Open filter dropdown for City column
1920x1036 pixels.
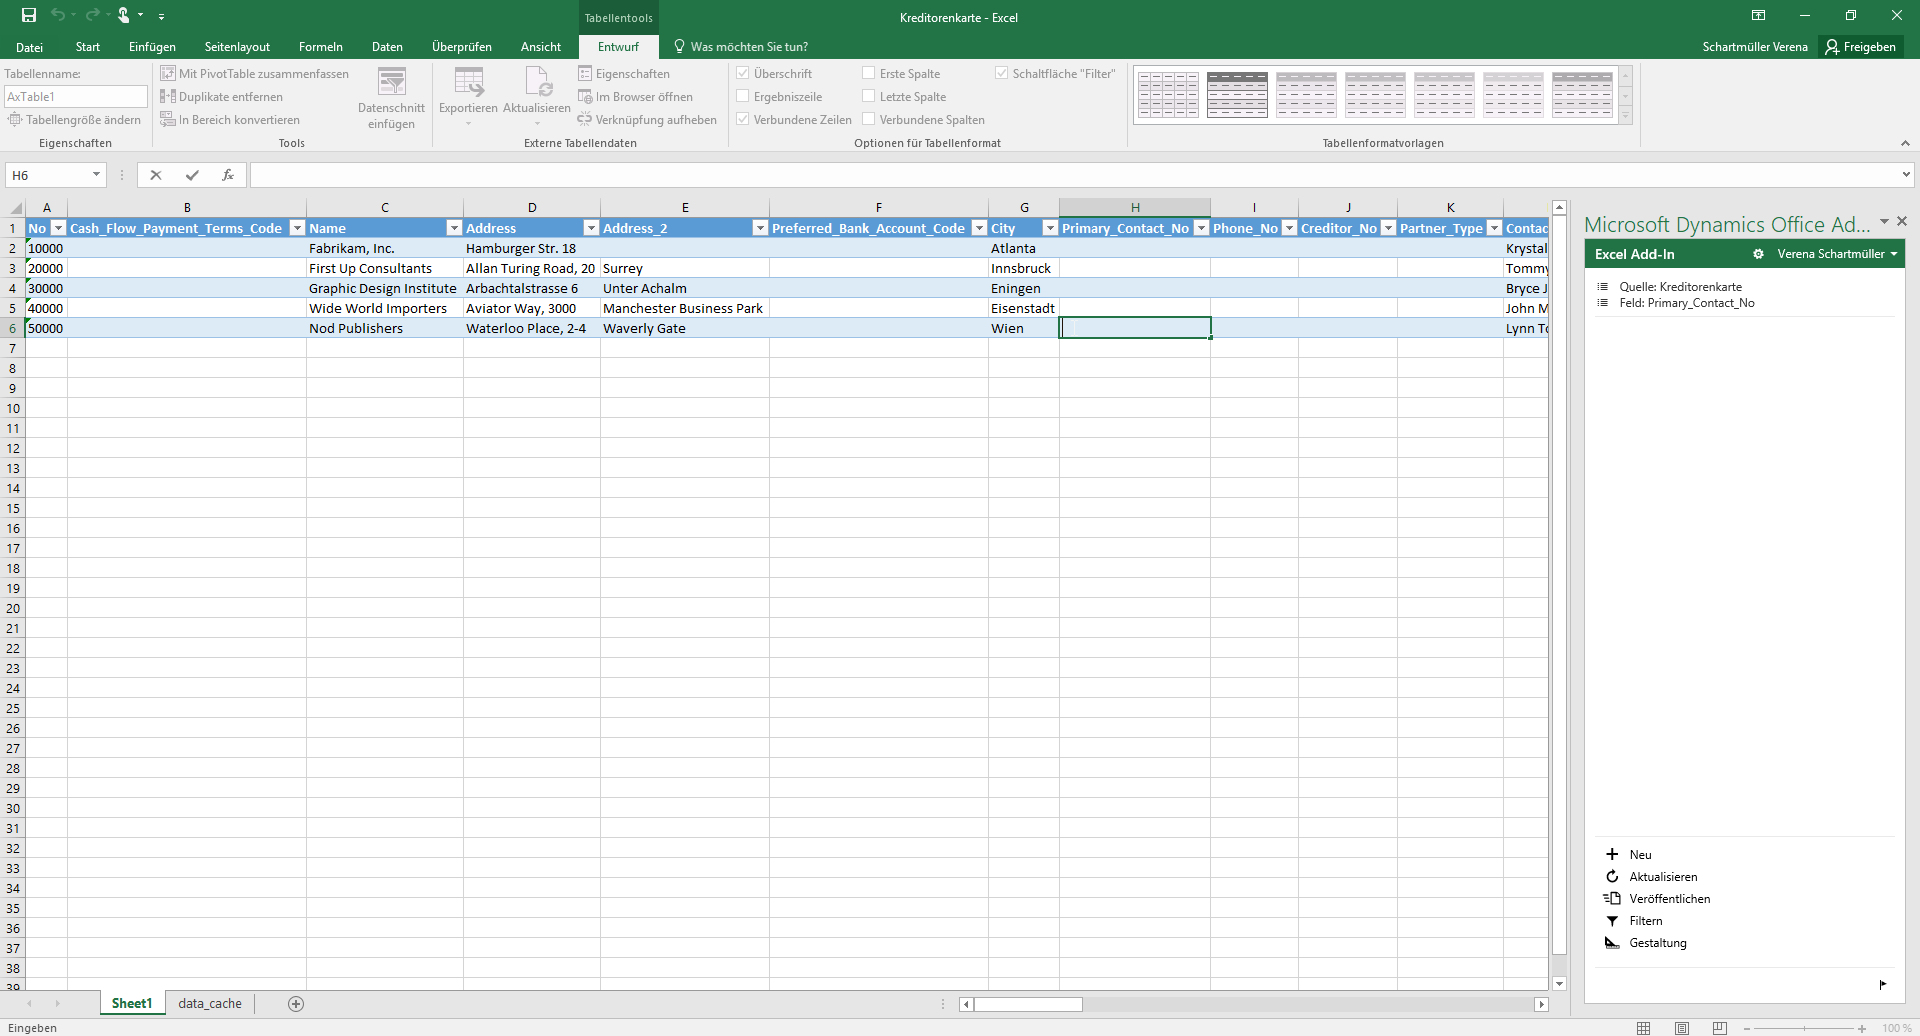pos(1050,228)
